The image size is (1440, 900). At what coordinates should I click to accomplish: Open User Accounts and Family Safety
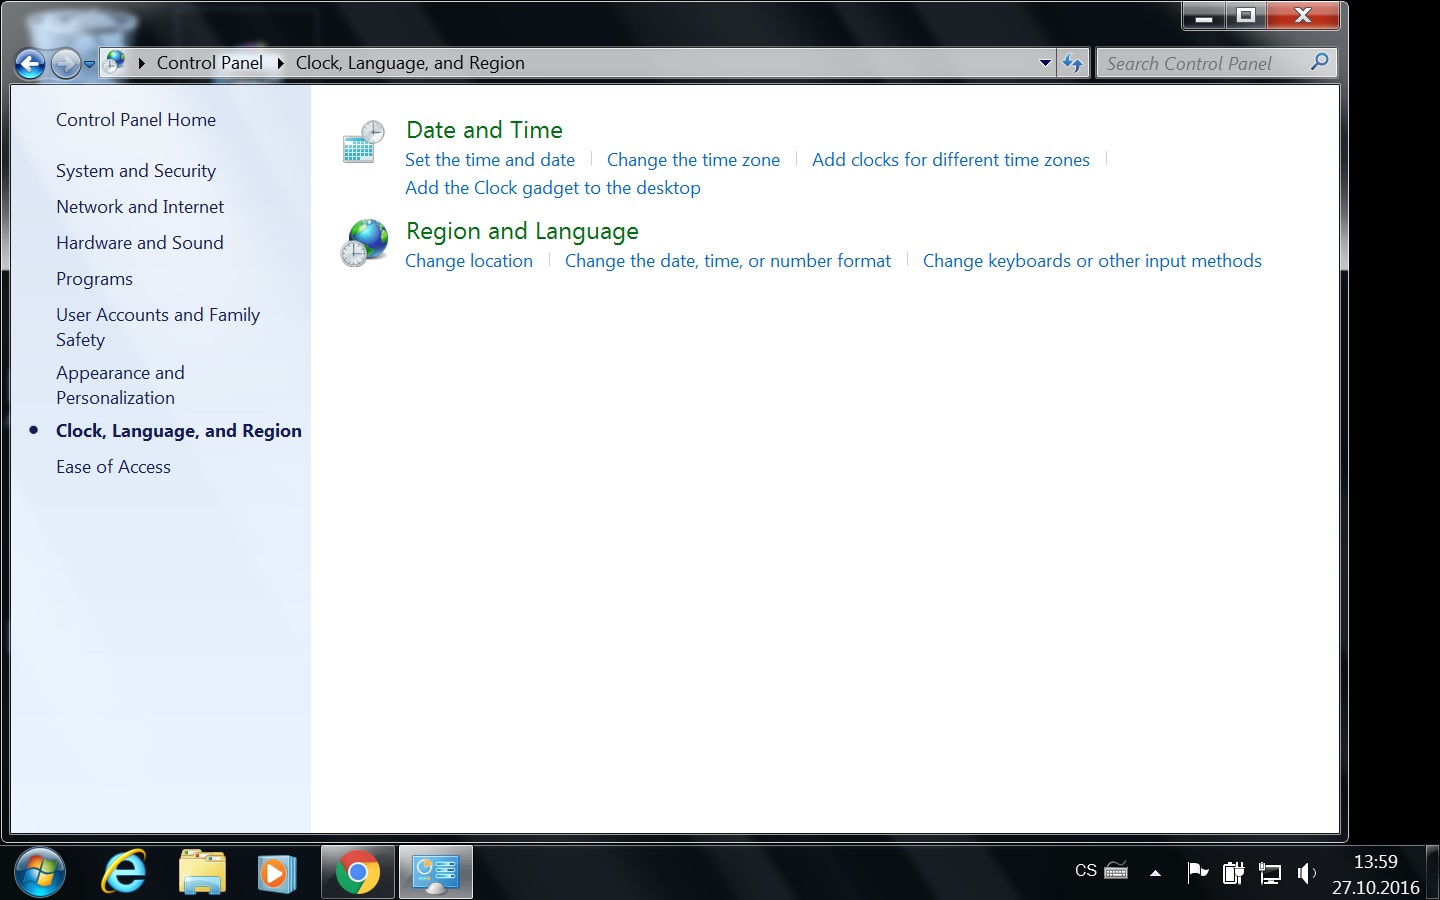pyautogui.click(x=158, y=327)
